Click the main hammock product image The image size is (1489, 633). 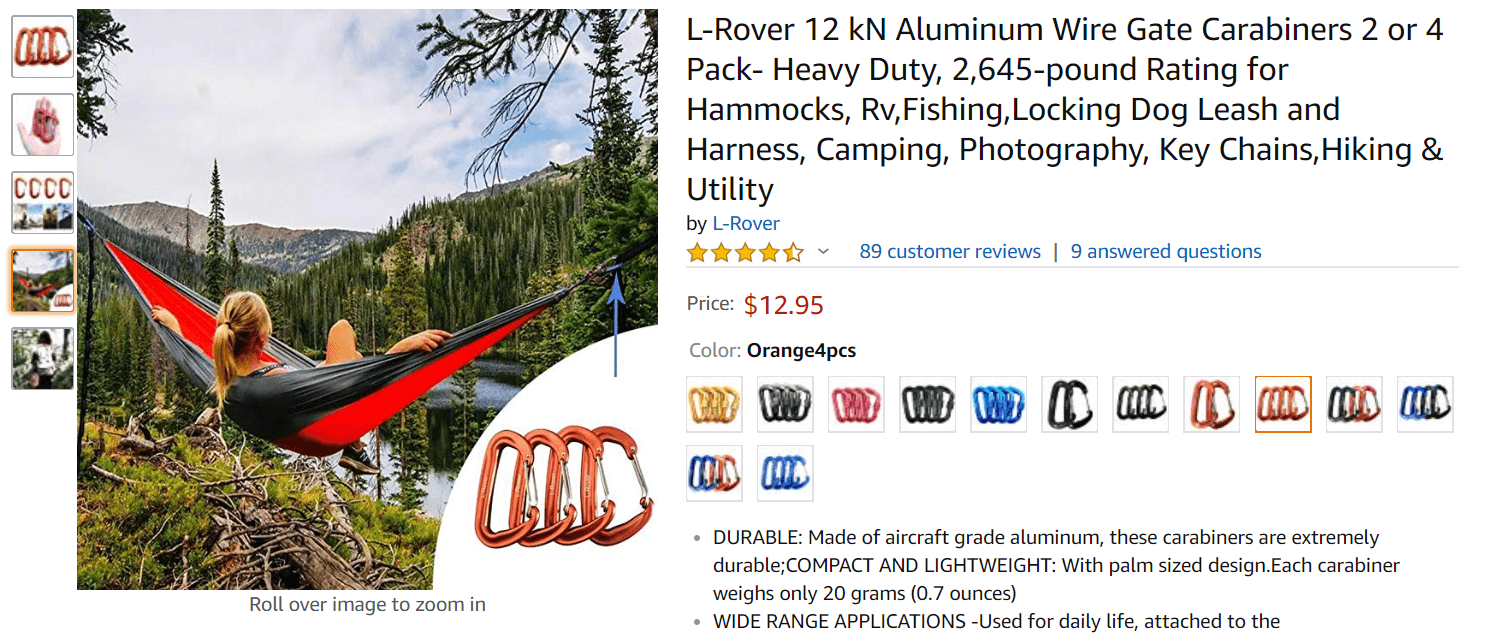tap(367, 299)
